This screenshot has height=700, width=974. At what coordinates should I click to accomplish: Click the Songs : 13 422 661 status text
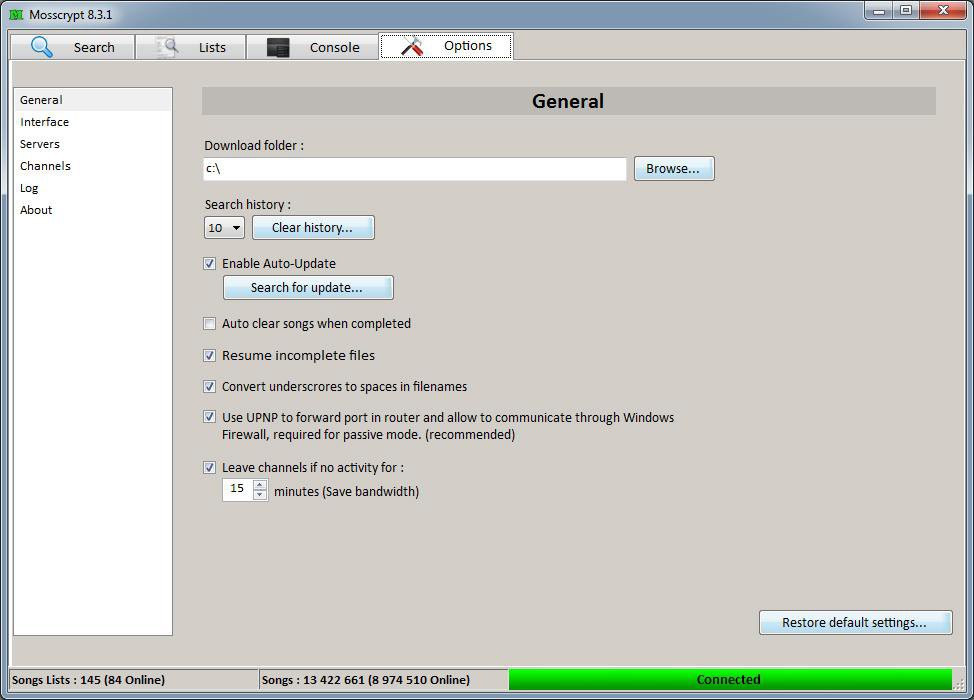point(366,680)
